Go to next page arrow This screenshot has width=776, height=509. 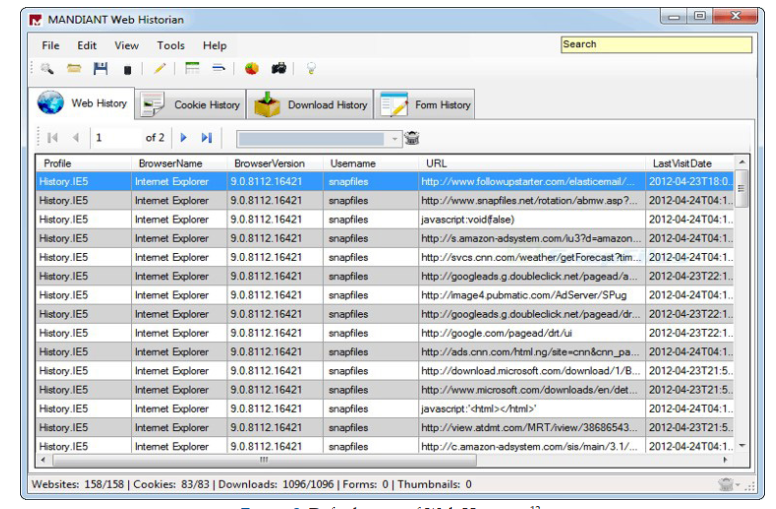click(184, 138)
